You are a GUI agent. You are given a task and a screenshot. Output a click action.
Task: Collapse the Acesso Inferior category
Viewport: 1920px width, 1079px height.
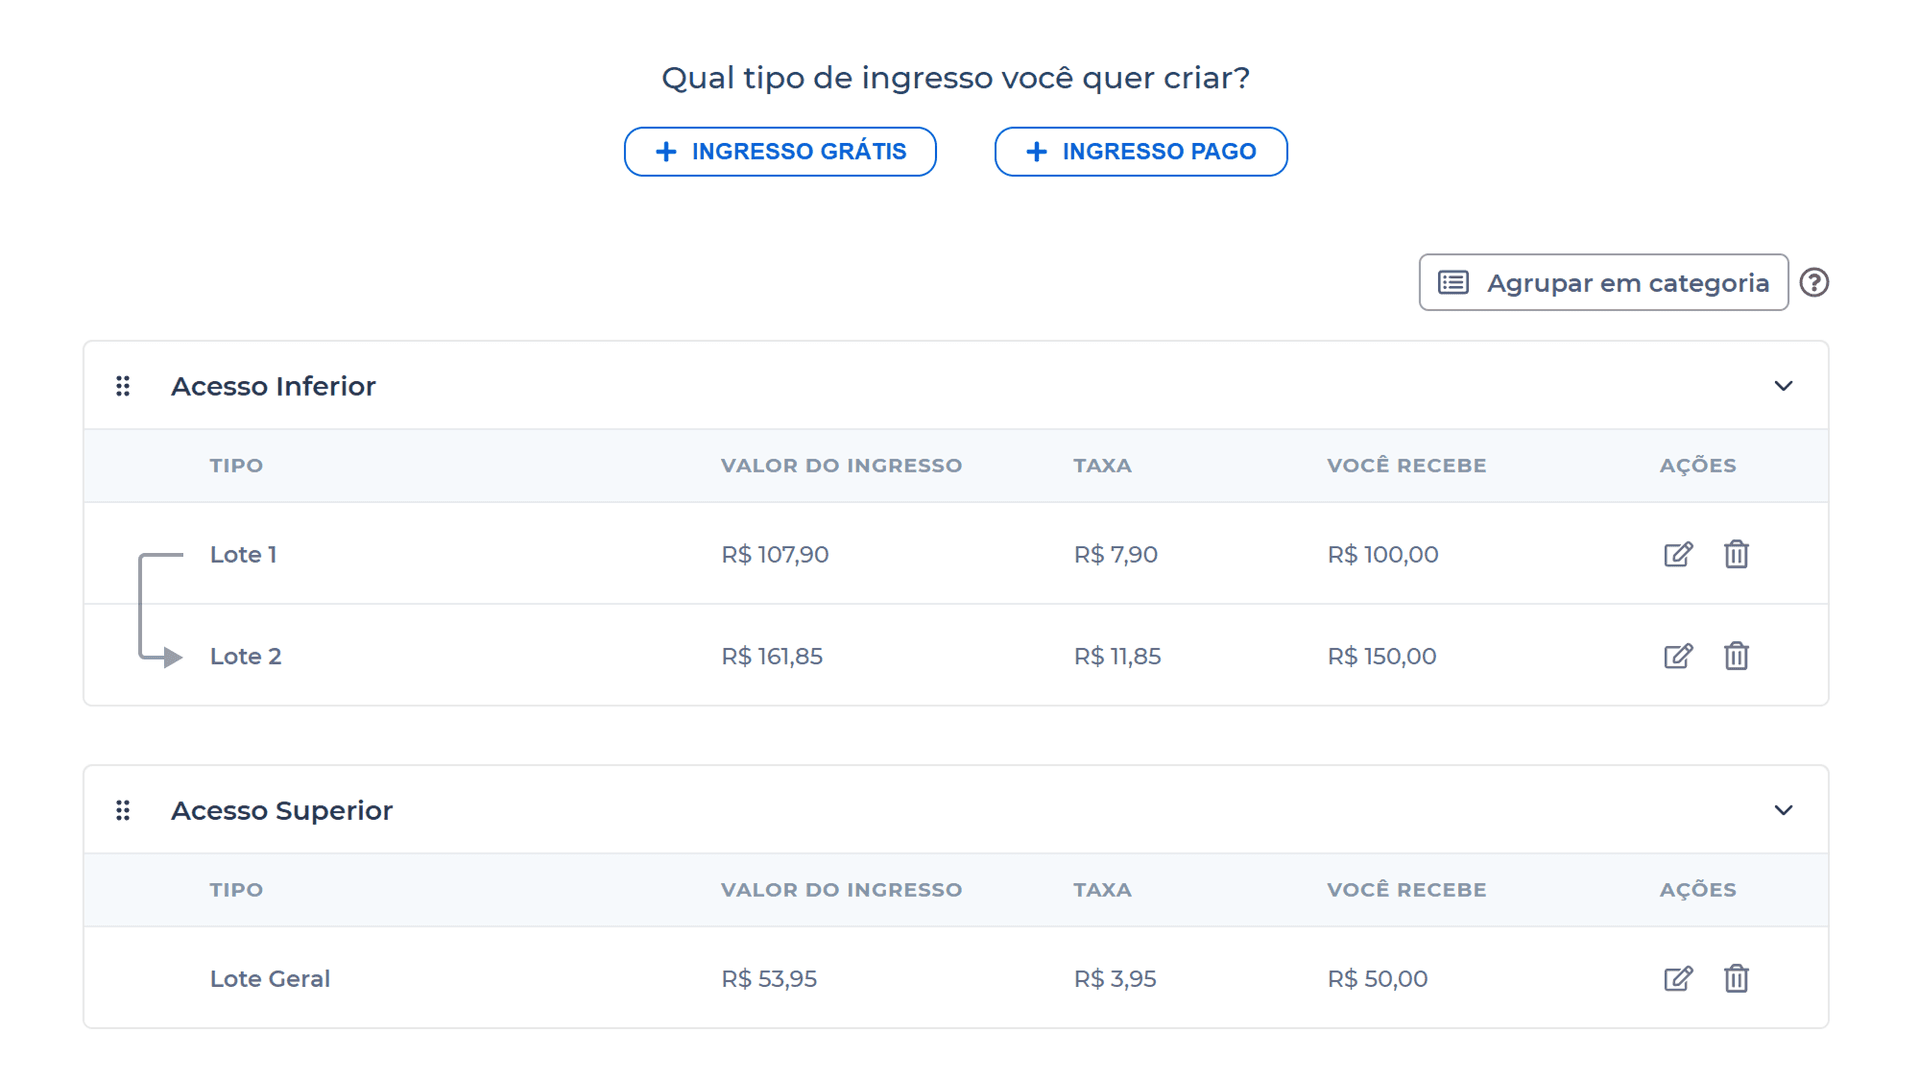click(x=1783, y=386)
